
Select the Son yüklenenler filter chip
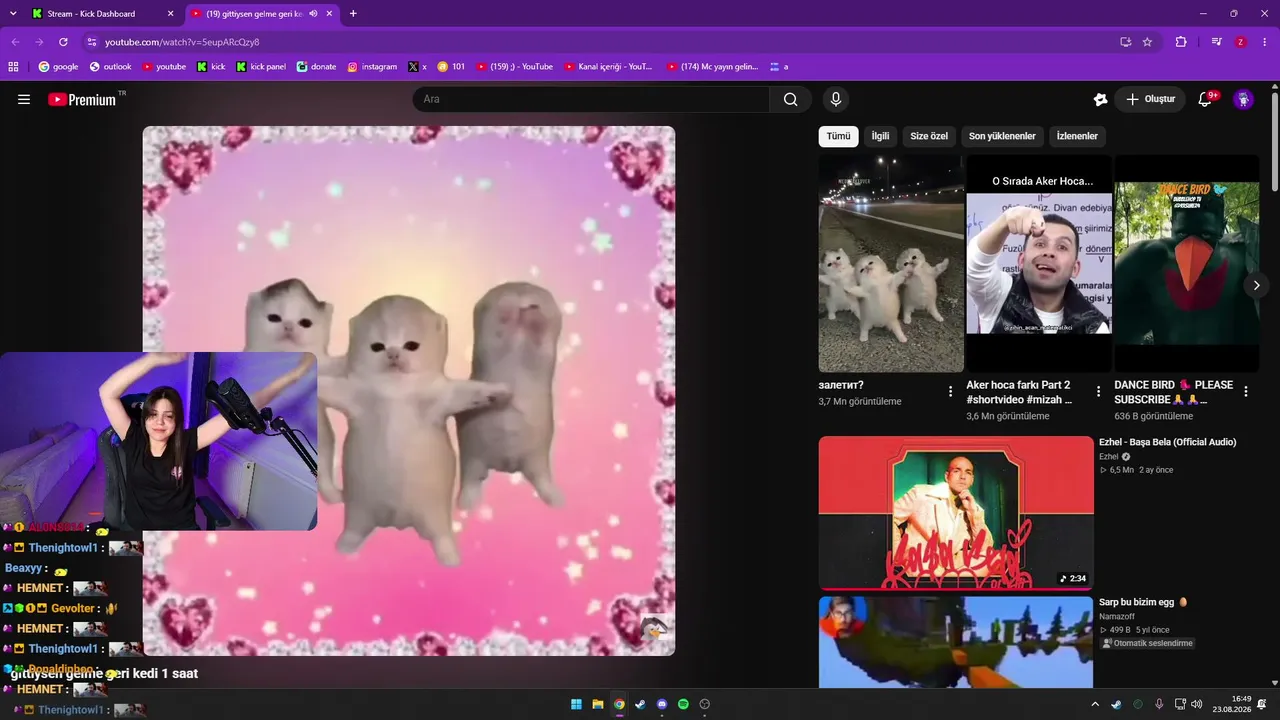point(1002,136)
